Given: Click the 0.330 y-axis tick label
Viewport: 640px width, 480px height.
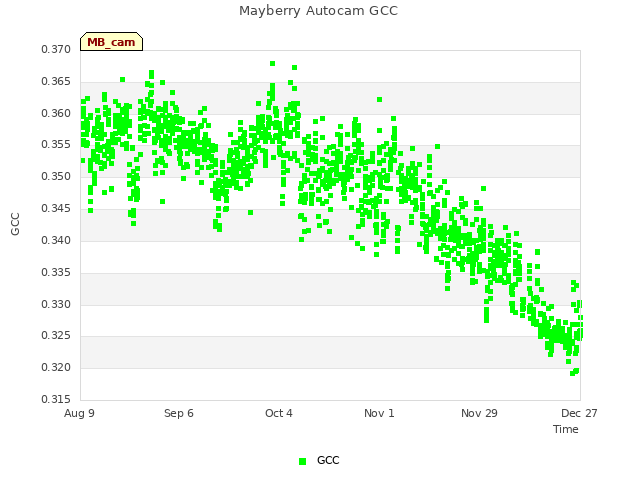Looking at the screenshot, I should [56, 304].
